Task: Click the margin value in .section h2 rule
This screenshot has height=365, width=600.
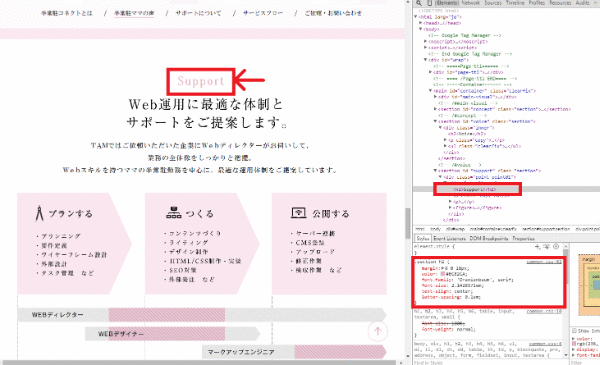Action: [458, 268]
